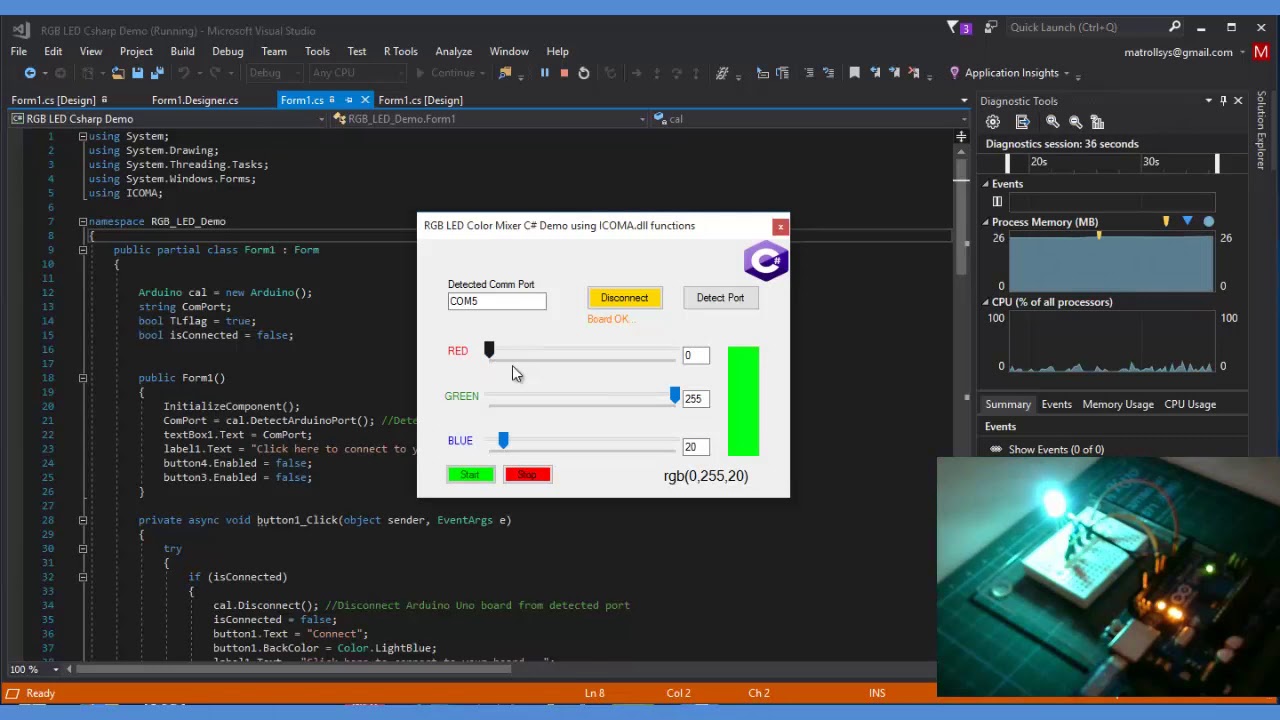Click the notifications flag icon
Screen dimensions: 1280x720
953,27
